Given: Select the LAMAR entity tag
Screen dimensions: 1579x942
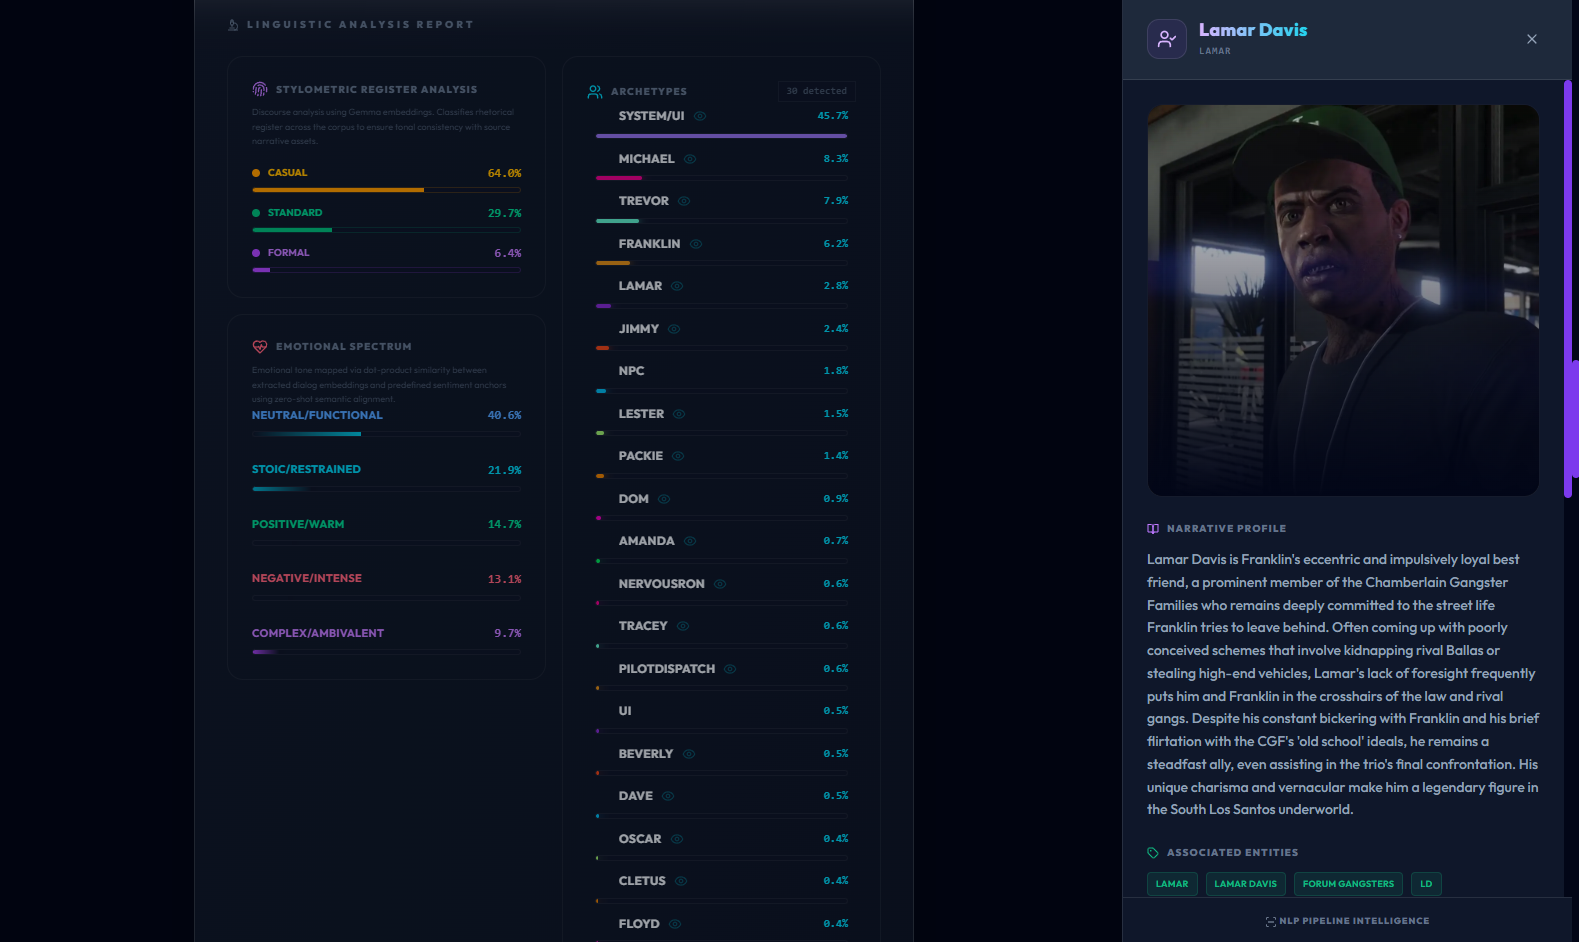Looking at the screenshot, I should pos(1172,884).
